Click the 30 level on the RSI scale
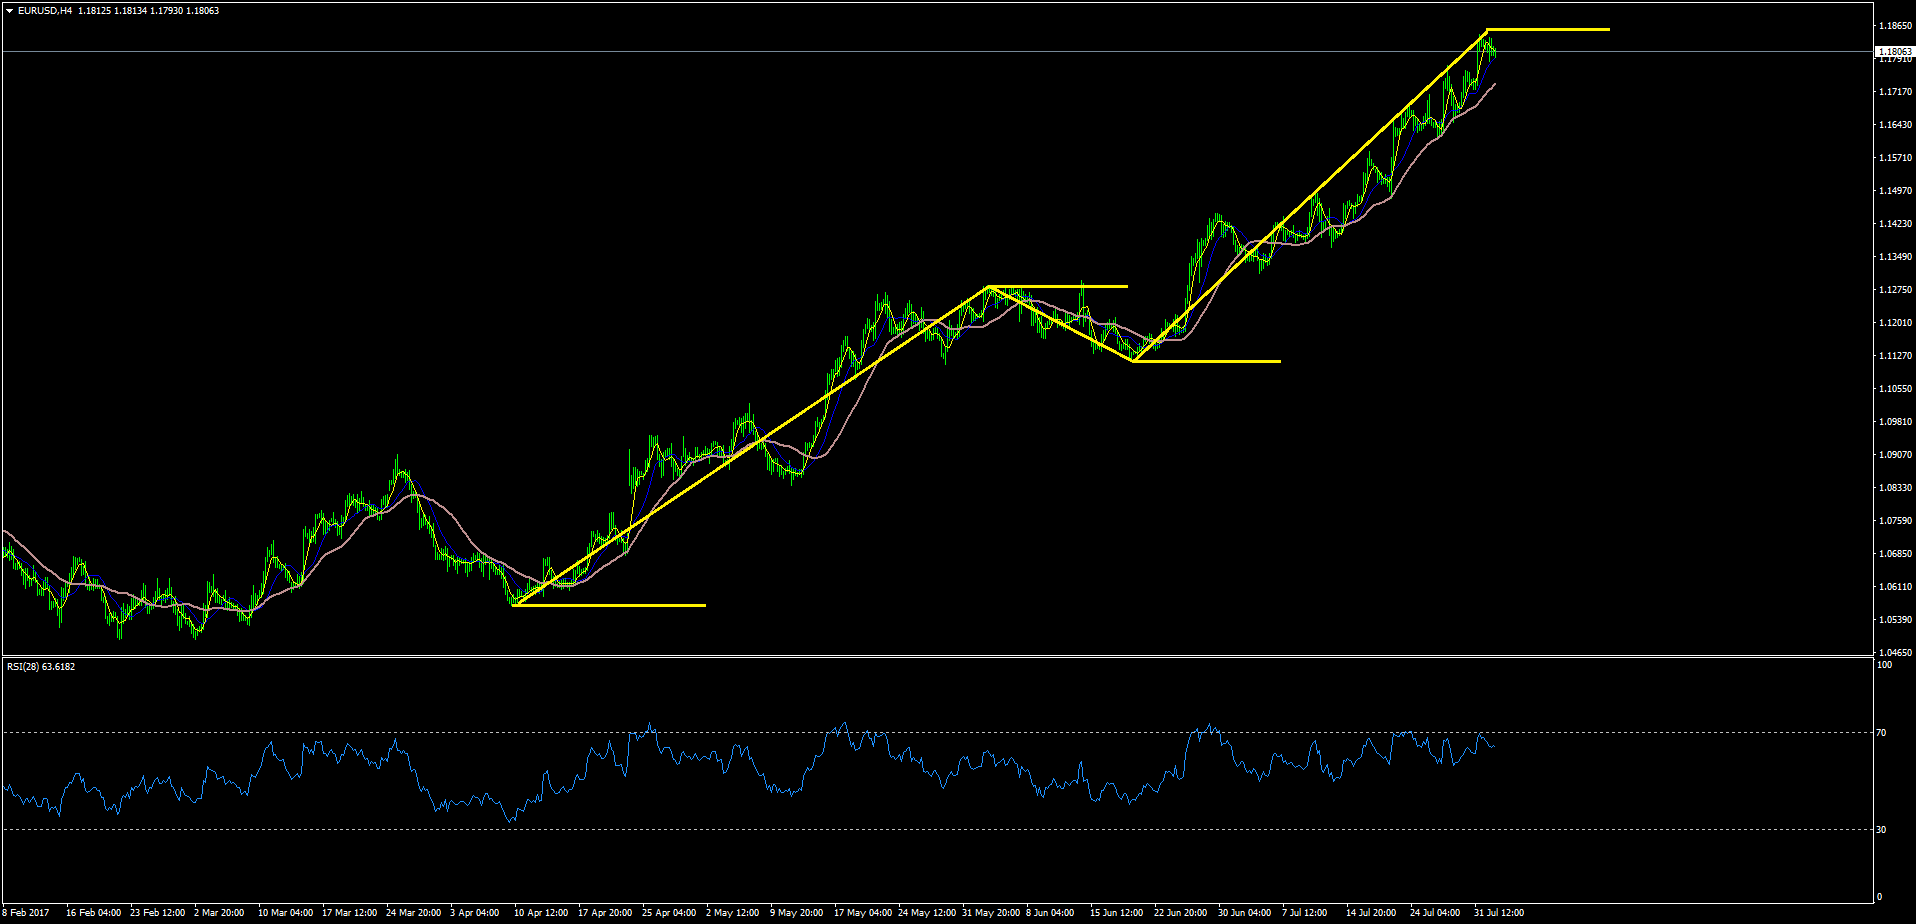 click(x=1881, y=829)
